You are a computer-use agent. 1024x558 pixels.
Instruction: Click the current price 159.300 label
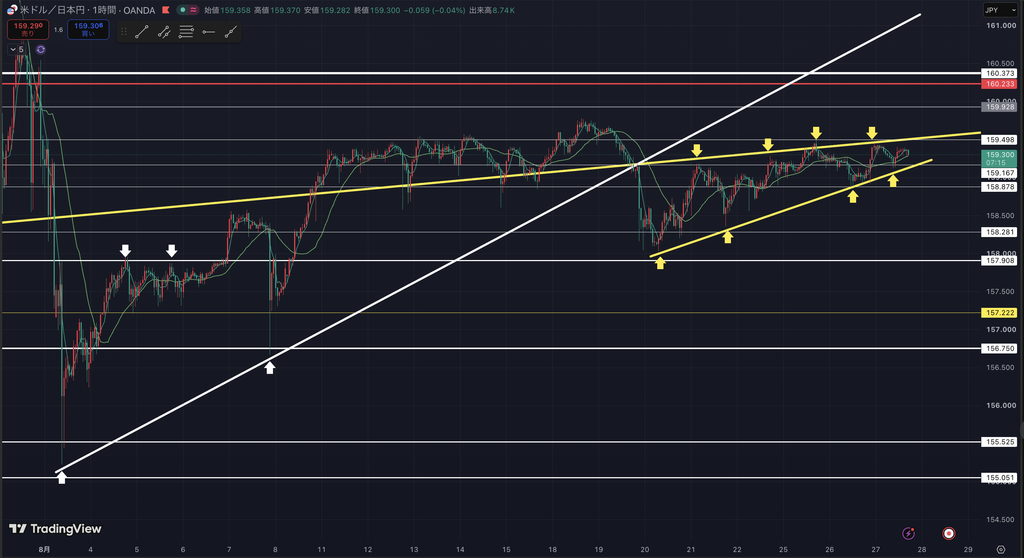click(x=999, y=159)
